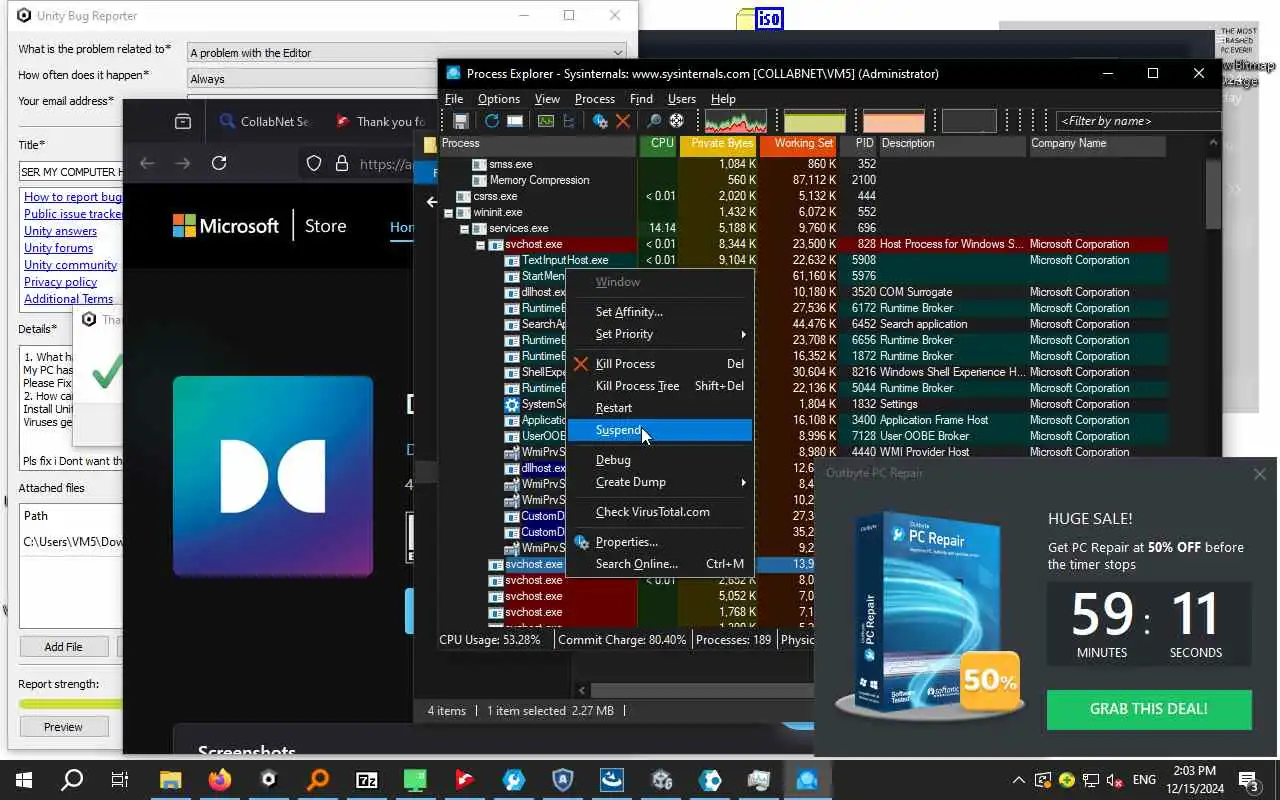The width and height of the screenshot is (1280, 800).
Task: Click the crosshair Find Window's Process icon
Action: [x=677, y=121]
